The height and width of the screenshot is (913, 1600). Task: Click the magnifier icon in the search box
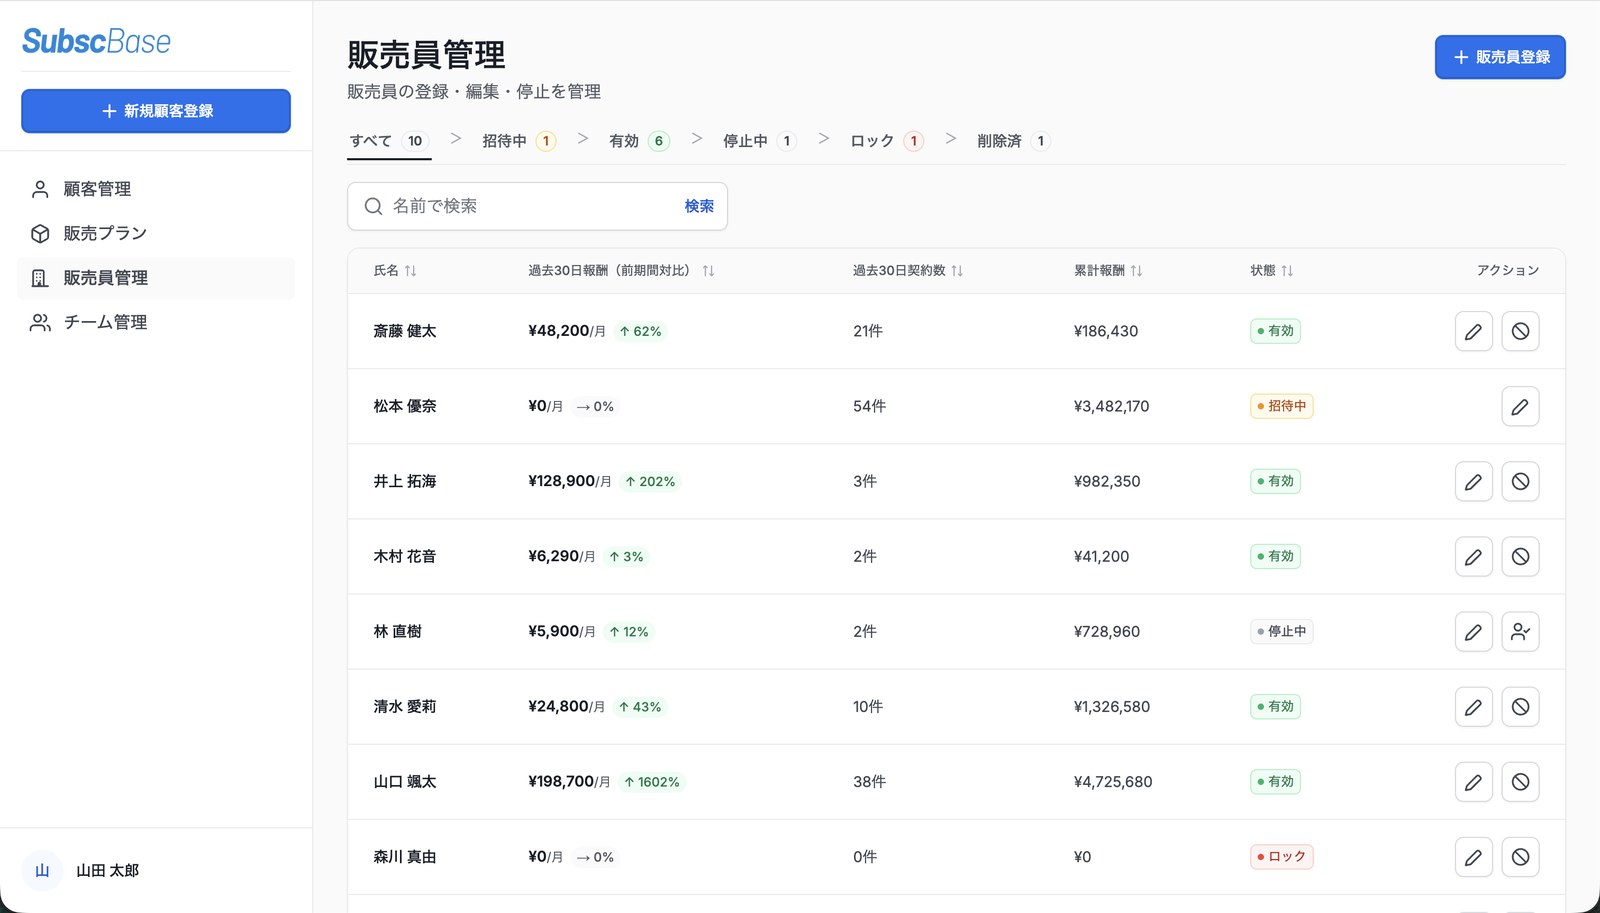(373, 206)
